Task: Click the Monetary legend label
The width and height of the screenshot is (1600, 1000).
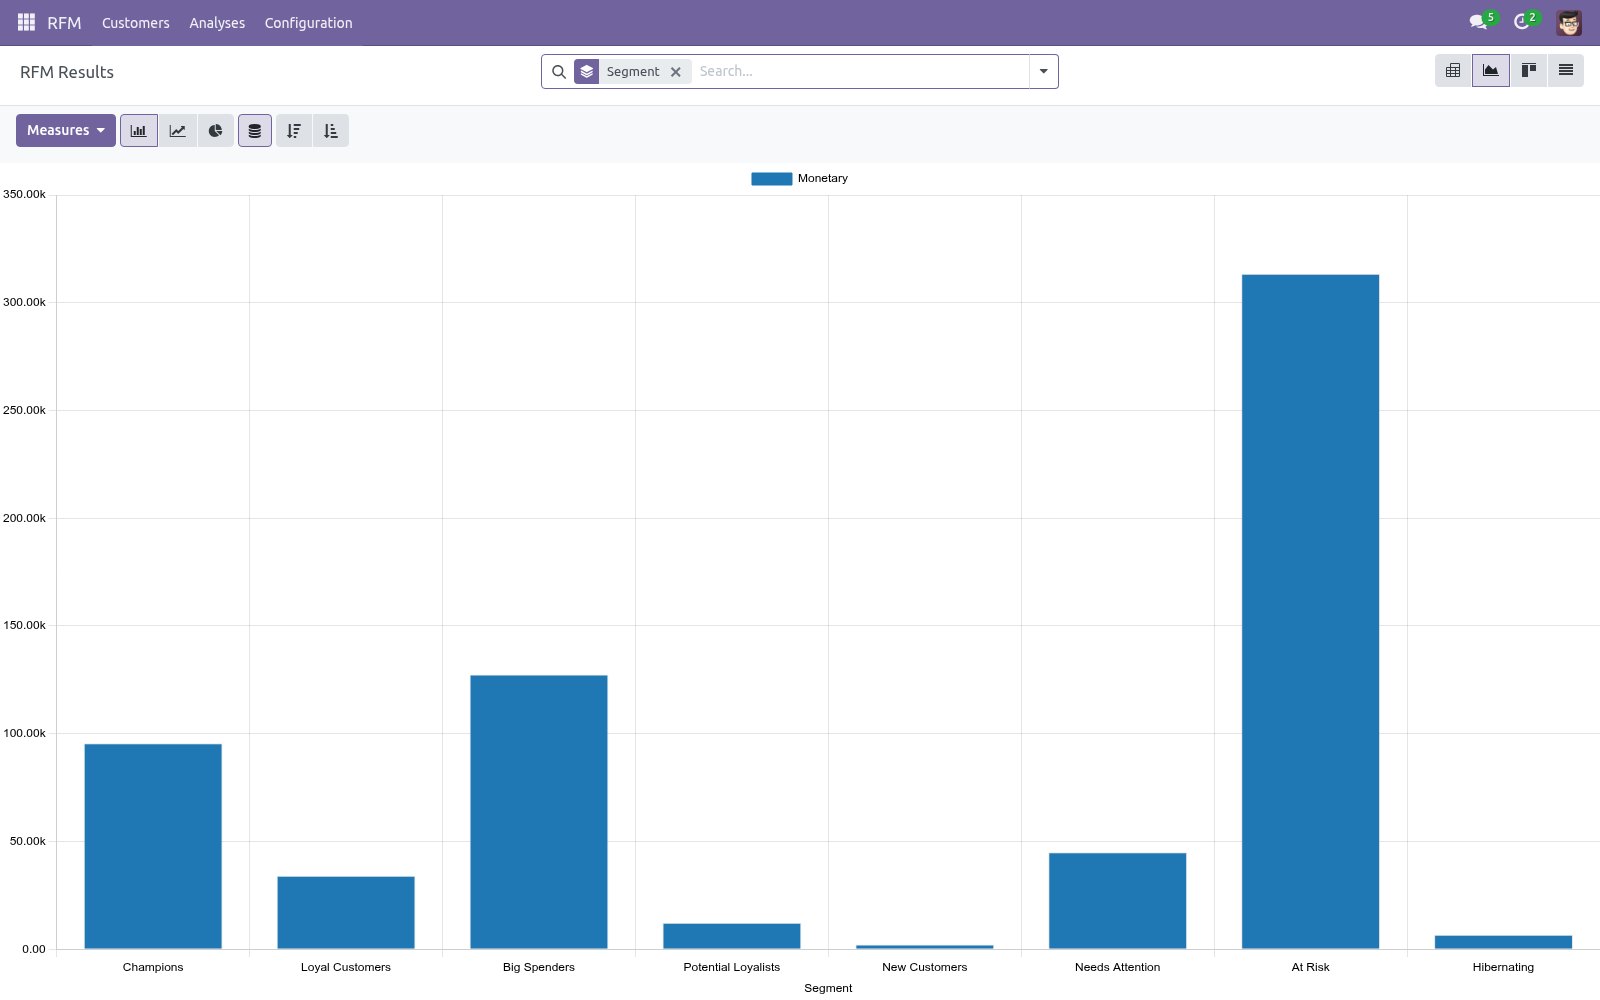Action: 823,179
